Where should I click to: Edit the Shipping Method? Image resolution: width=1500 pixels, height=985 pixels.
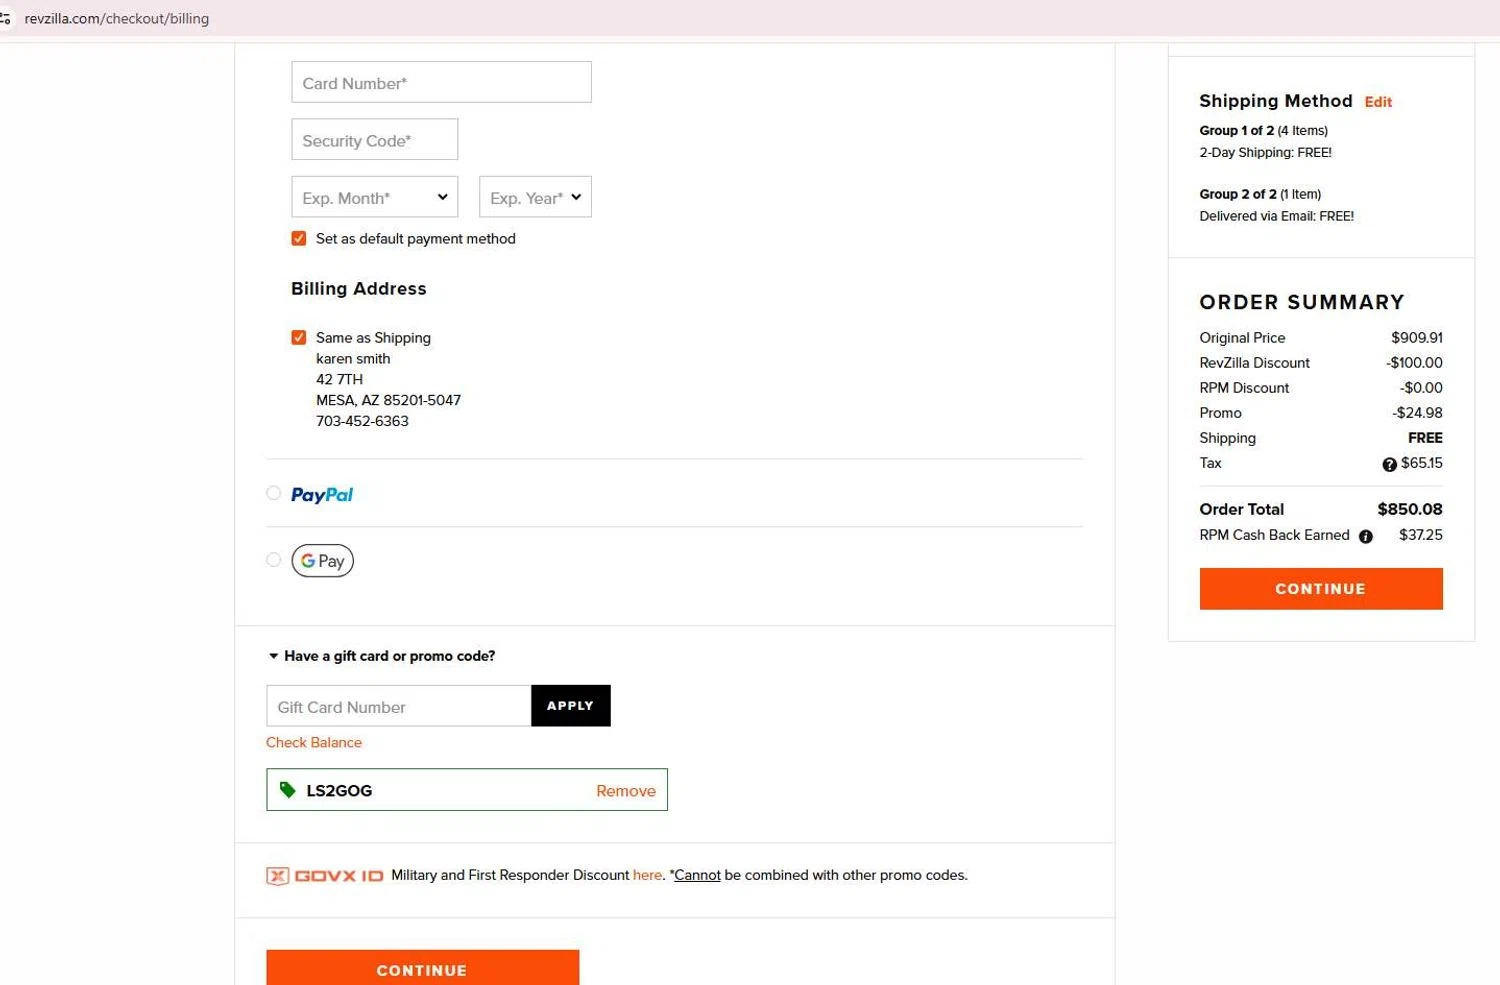pos(1378,102)
